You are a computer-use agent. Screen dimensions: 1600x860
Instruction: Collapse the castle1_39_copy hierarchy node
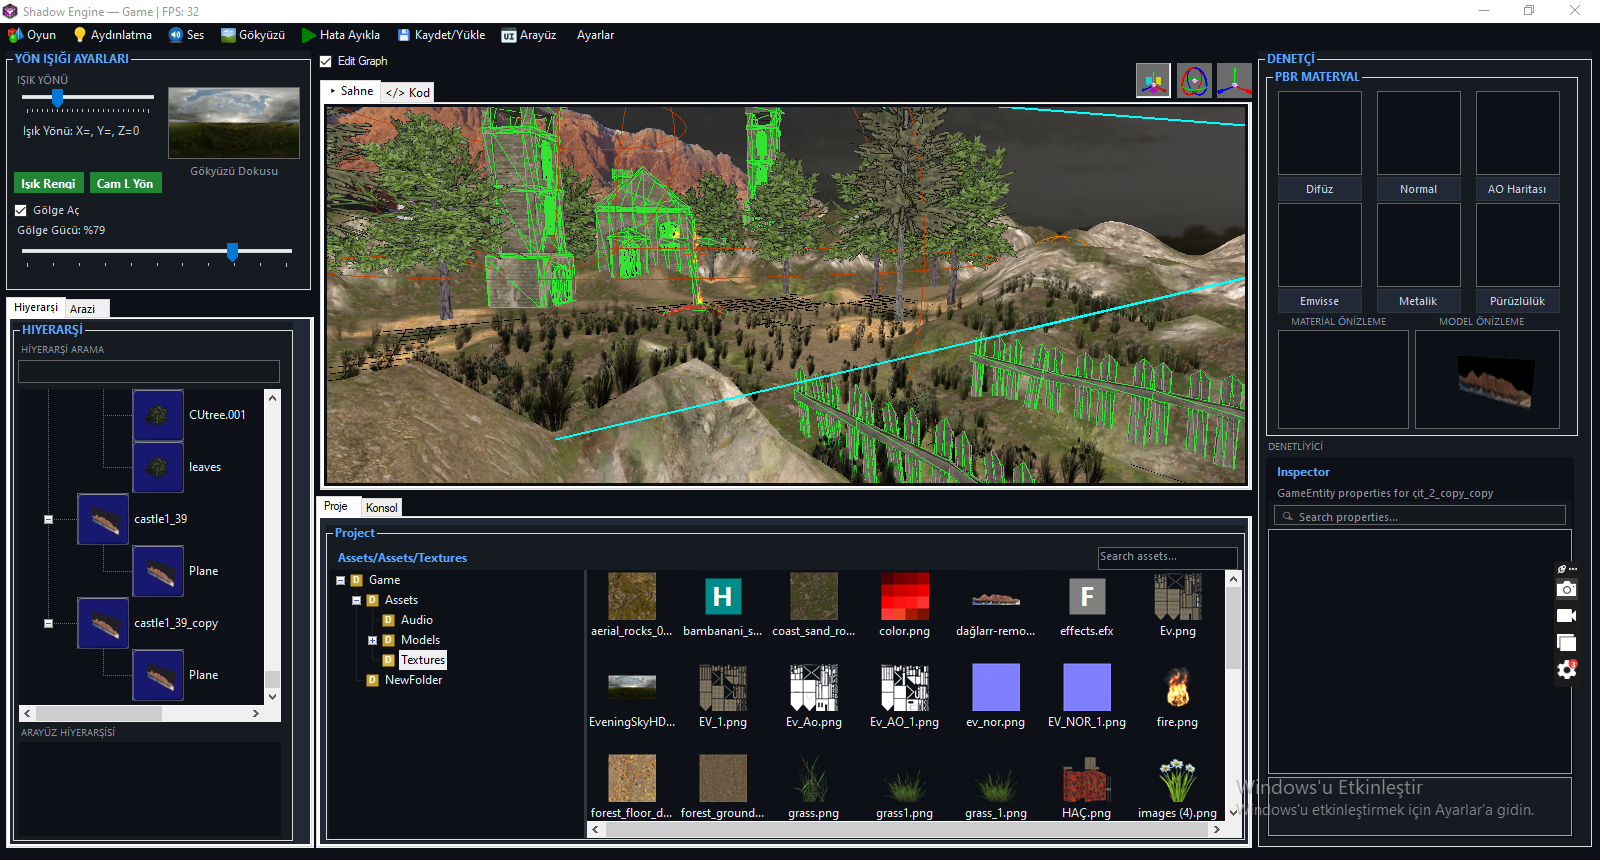pyautogui.click(x=48, y=623)
